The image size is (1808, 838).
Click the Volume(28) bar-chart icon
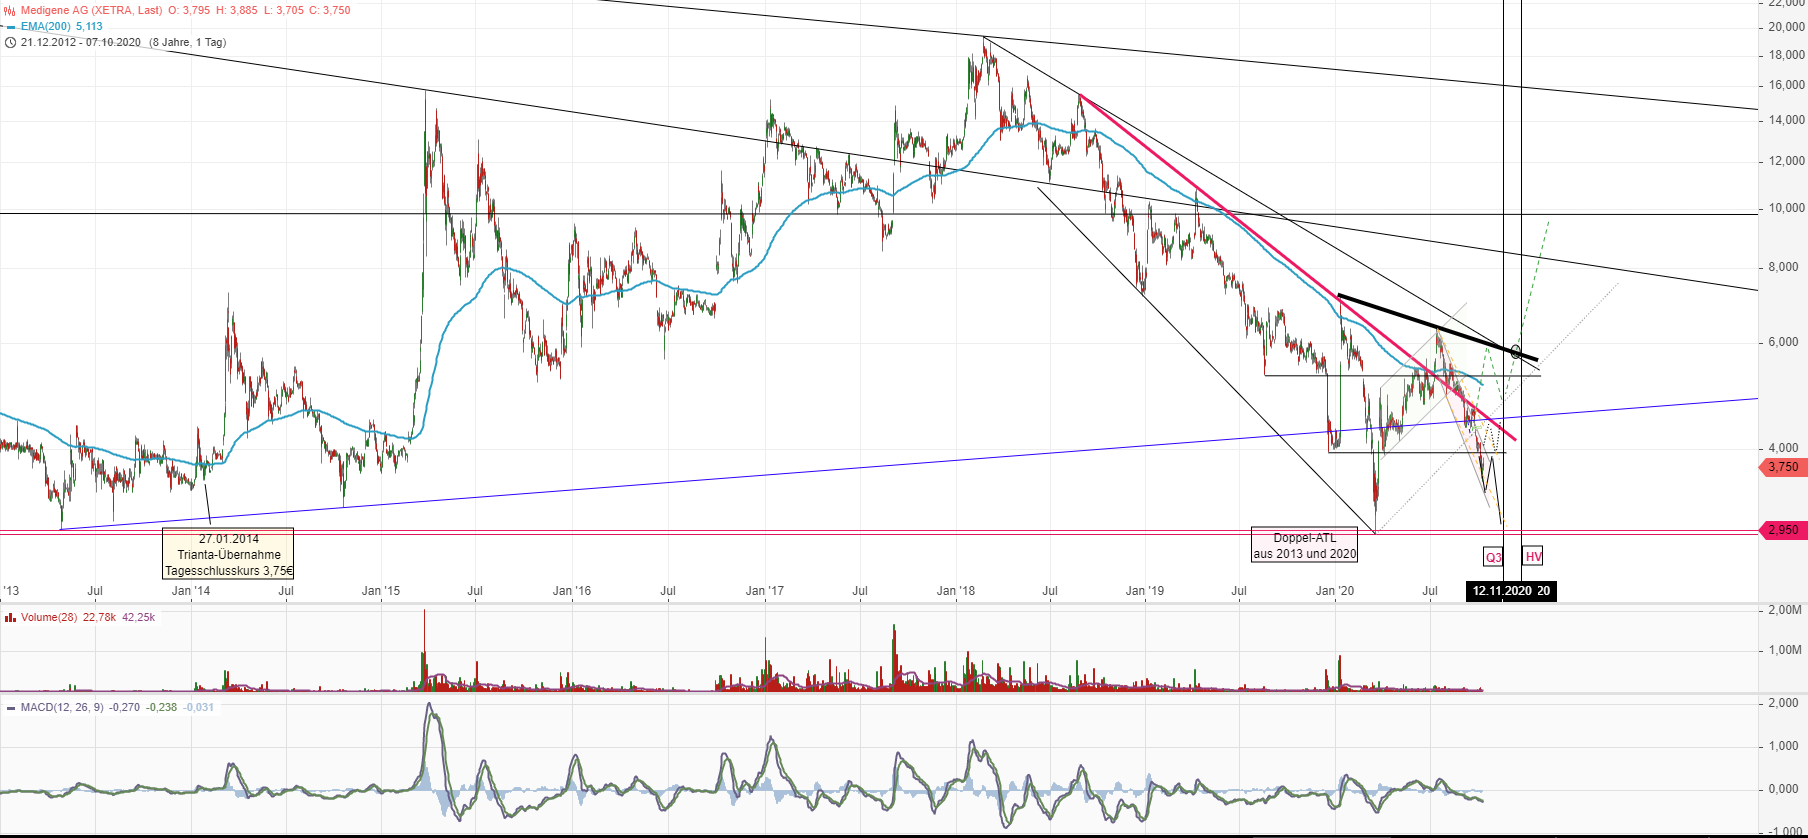10,618
